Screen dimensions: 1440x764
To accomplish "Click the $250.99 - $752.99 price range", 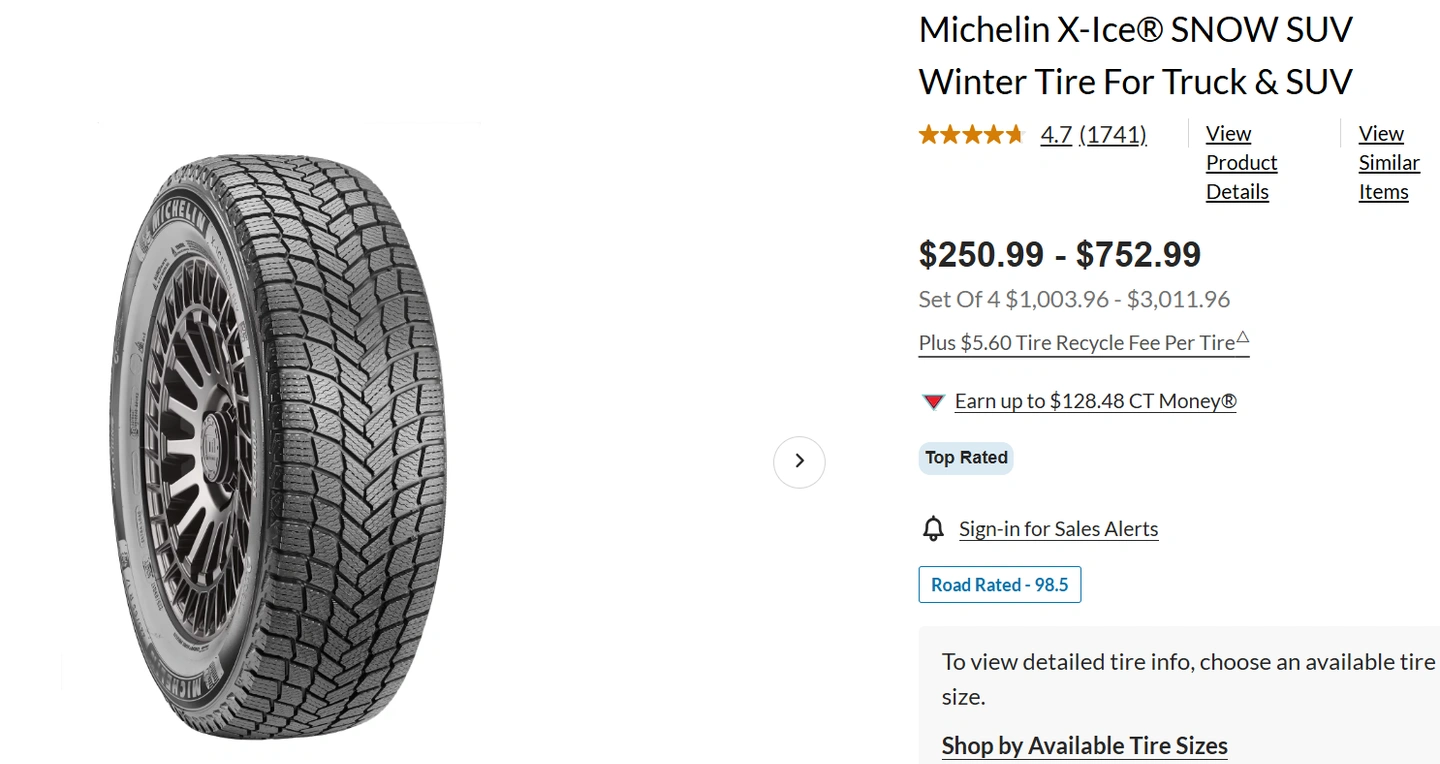I will 1059,255.
